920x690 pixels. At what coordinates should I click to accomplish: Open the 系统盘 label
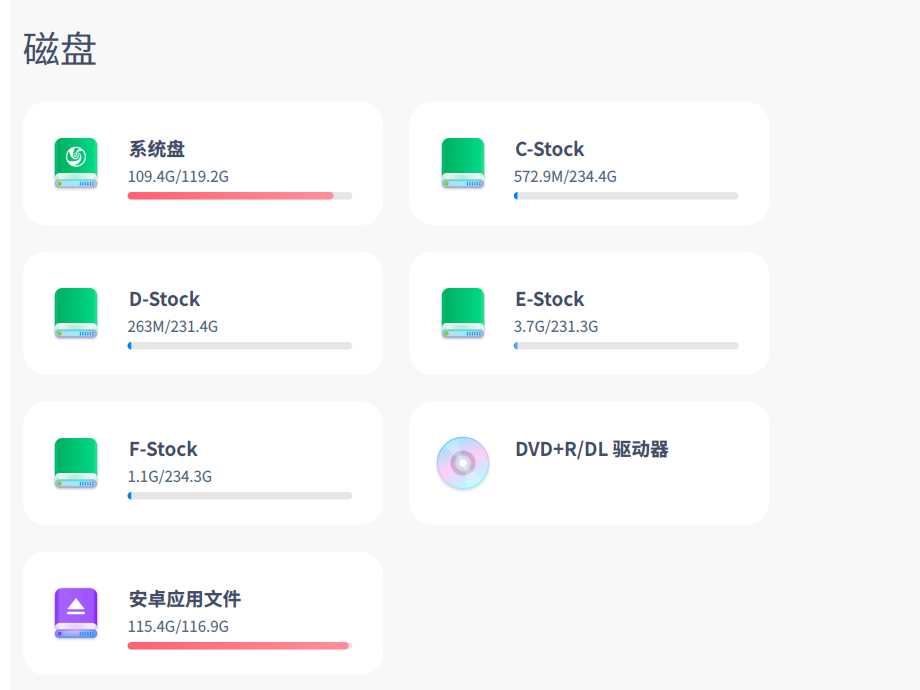157,149
